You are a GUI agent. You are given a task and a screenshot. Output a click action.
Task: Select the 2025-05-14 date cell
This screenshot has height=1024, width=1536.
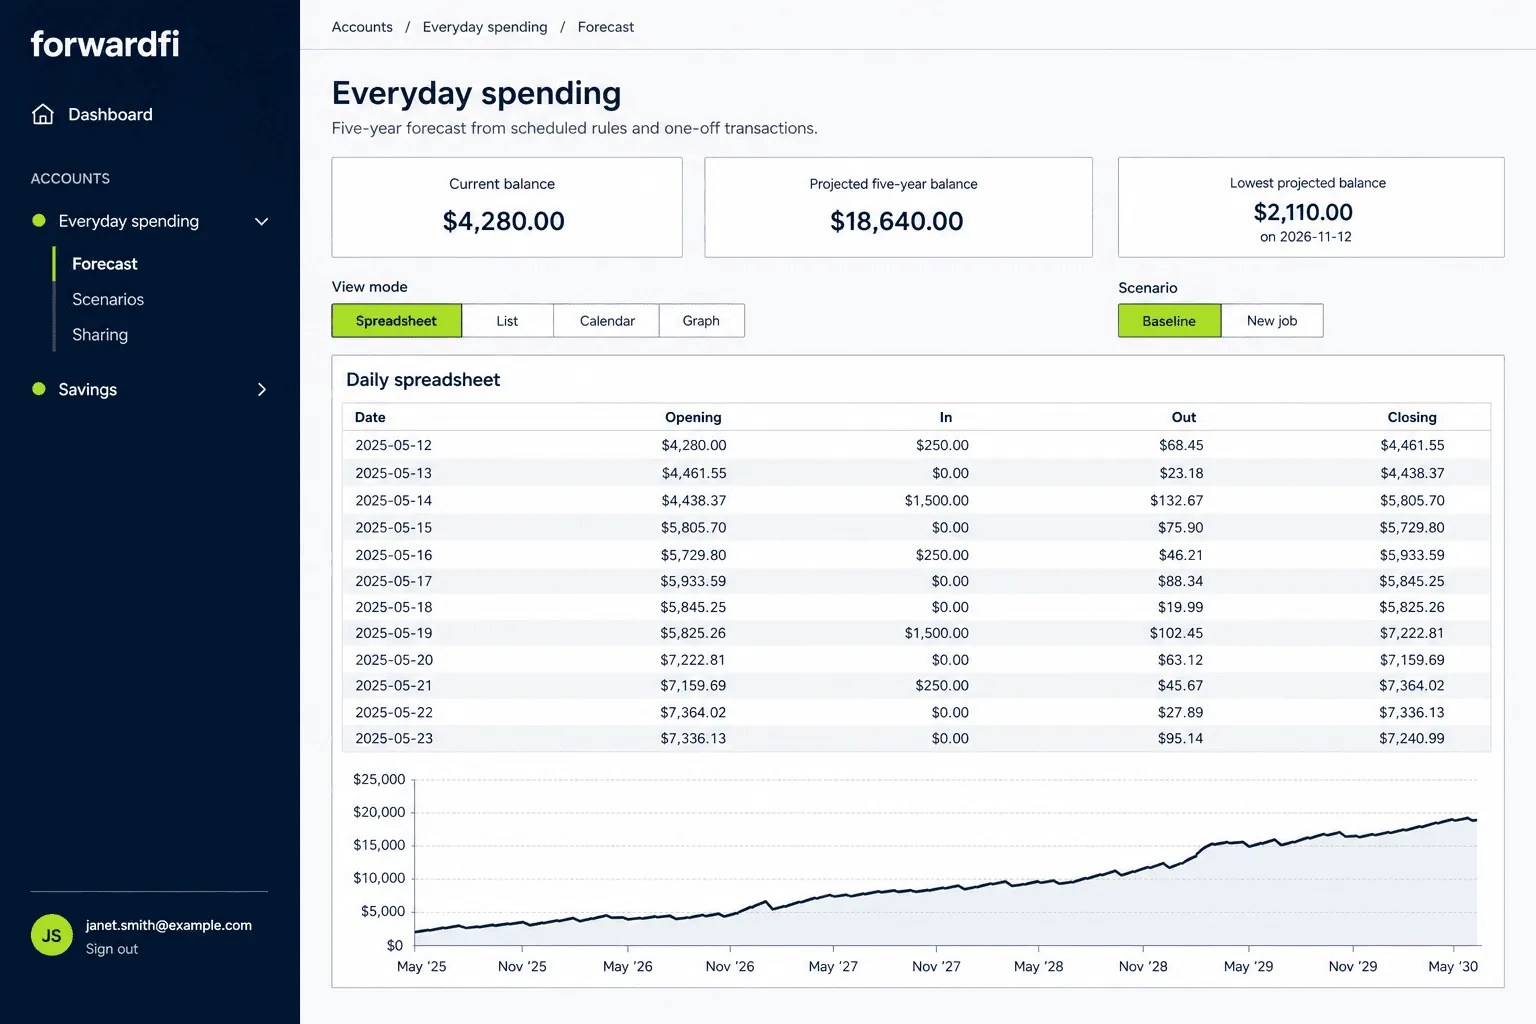tap(393, 500)
